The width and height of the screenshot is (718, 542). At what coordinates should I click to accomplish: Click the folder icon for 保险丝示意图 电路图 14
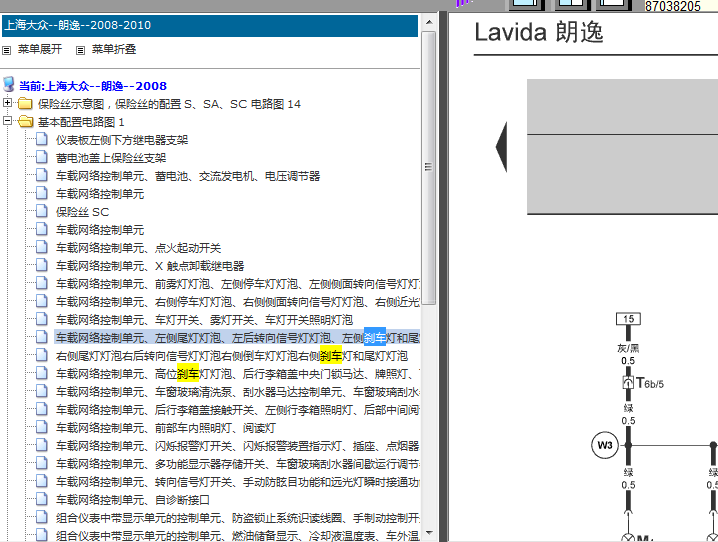25,104
